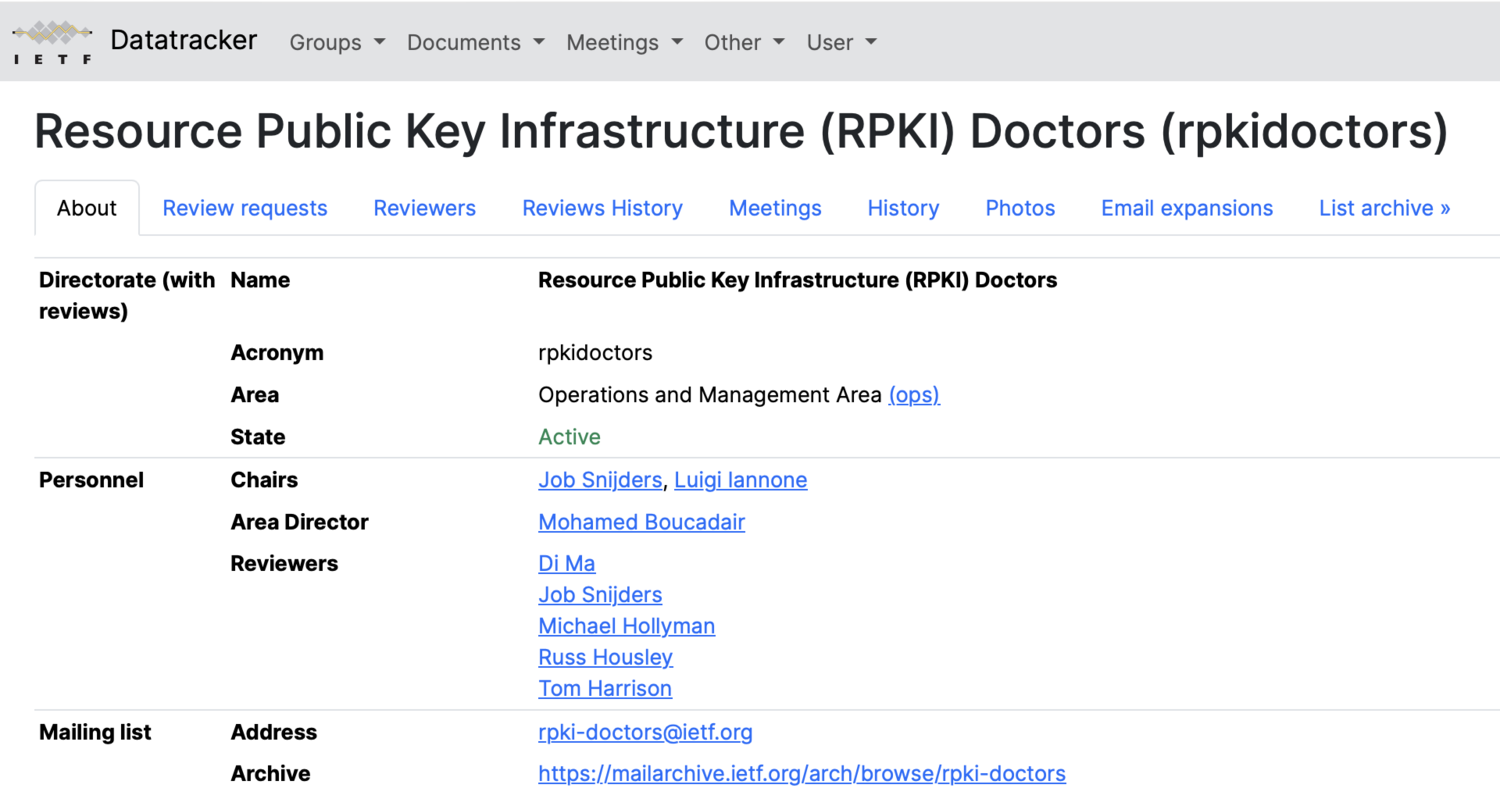This screenshot has height=806, width=1500.
Task: Click the 'Name' field label
Action: pyautogui.click(x=260, y=280)
